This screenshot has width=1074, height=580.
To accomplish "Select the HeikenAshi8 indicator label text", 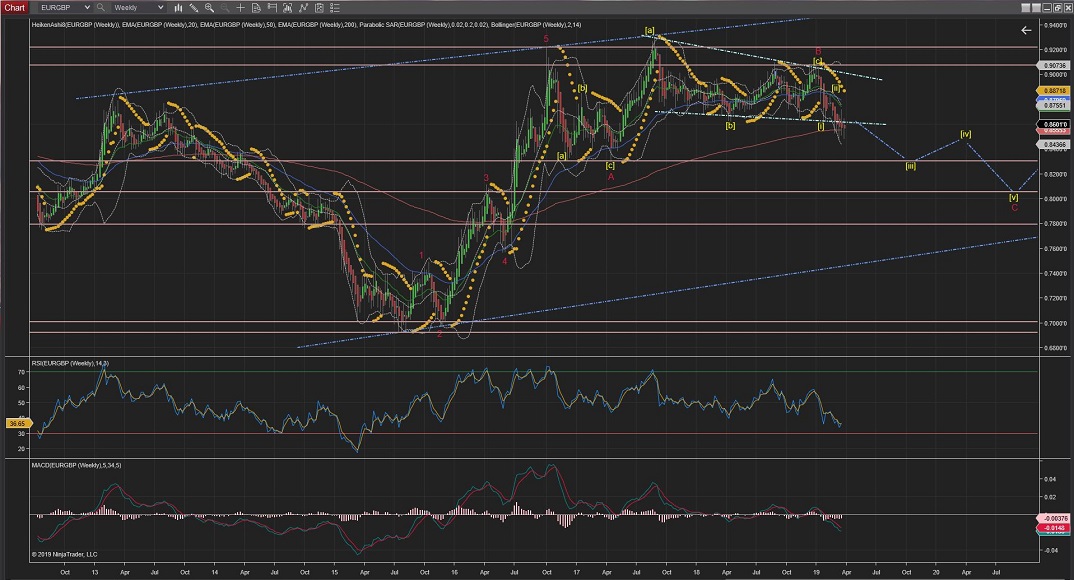I will coord(75,25).
